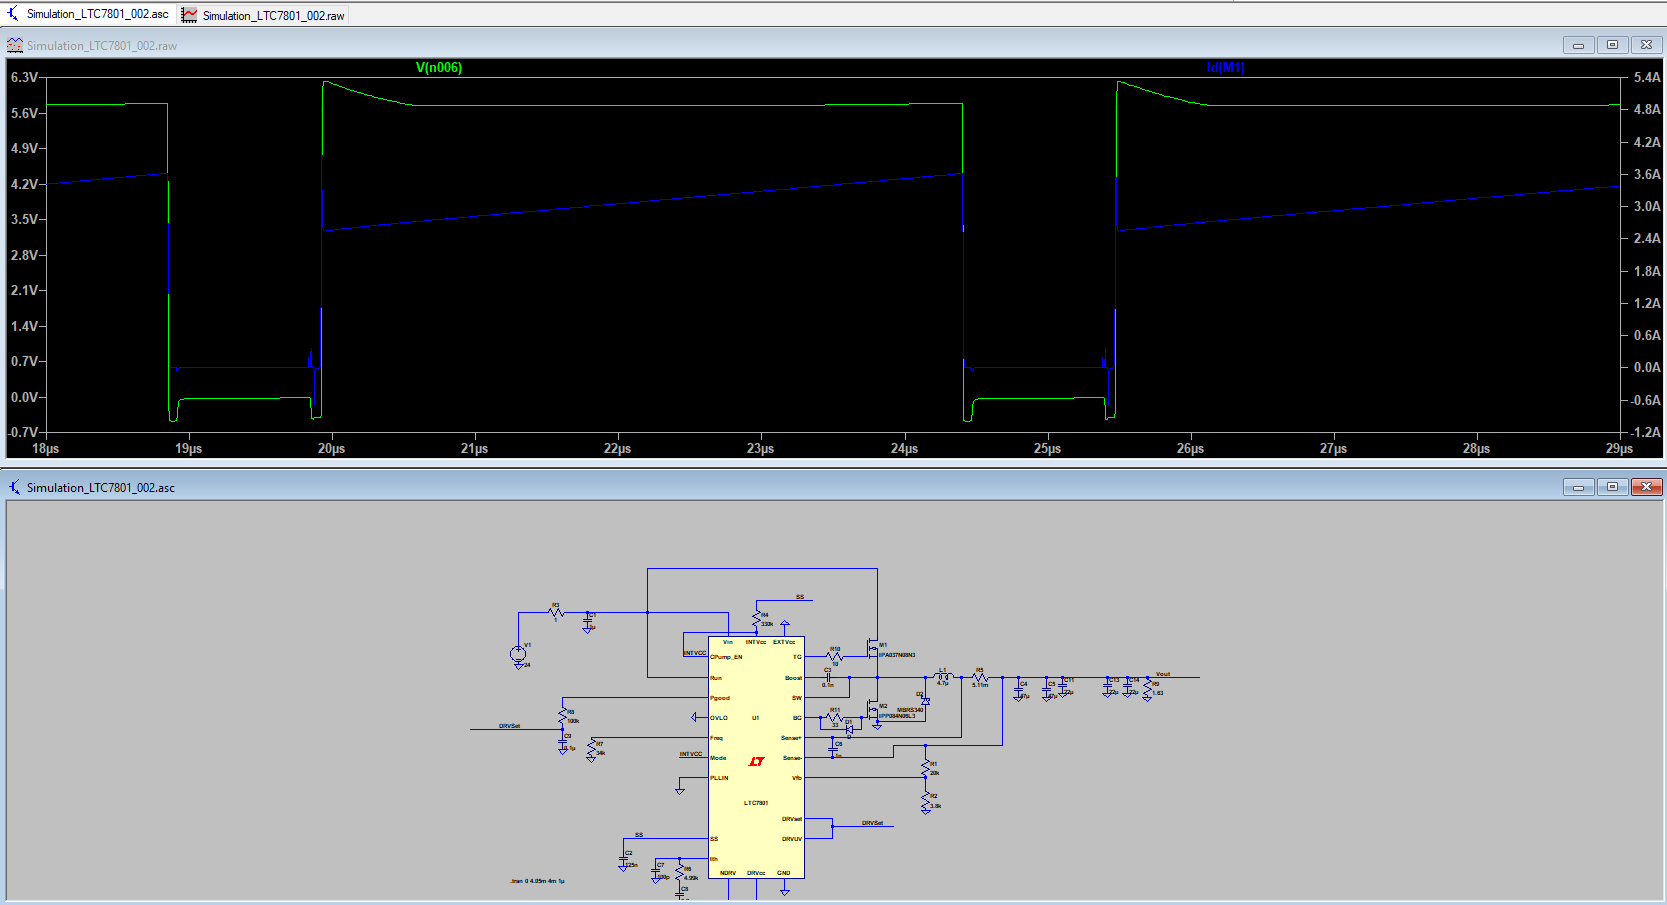Viewport: 1667px width, 905px height.
Task: Switch to the Simulation_LTC7801_002.raw tab
Action: pos(264,15)
